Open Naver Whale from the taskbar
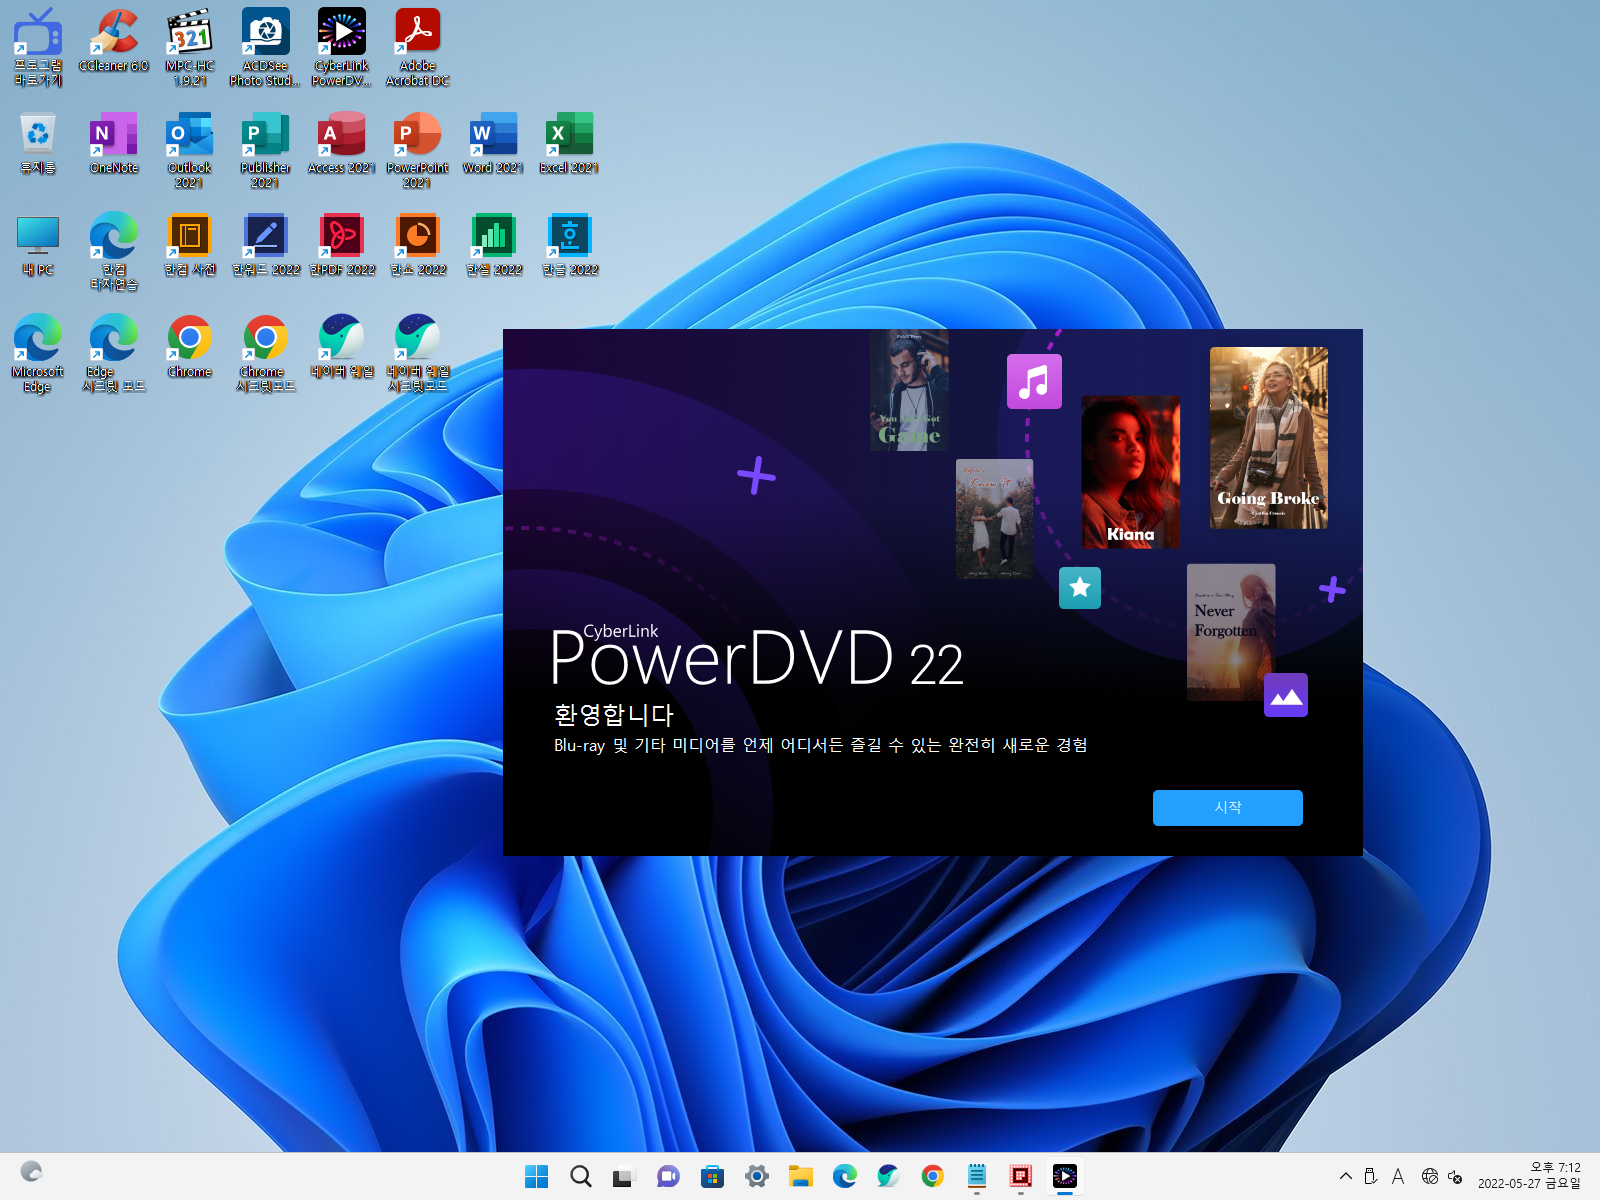1600x1200 pixels. (888, 1176)
